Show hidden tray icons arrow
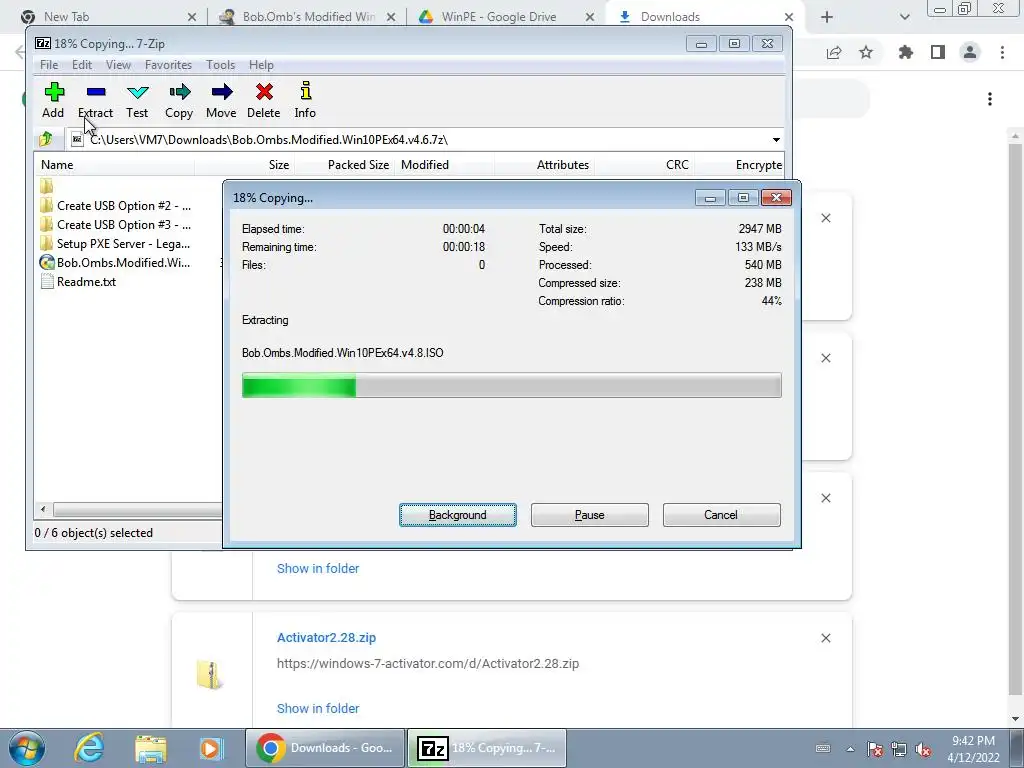This screenshot has width=1024, height=768. pyautogui.click(x=850, y=749)
